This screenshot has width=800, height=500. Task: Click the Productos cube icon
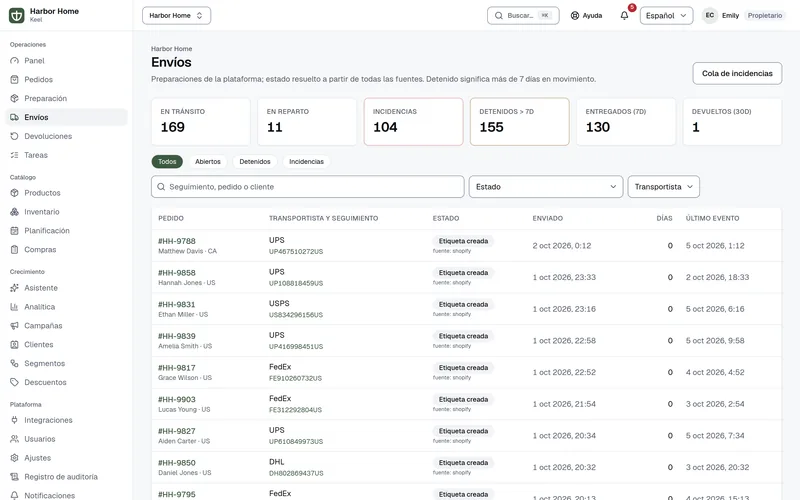[x=14, y=193]
